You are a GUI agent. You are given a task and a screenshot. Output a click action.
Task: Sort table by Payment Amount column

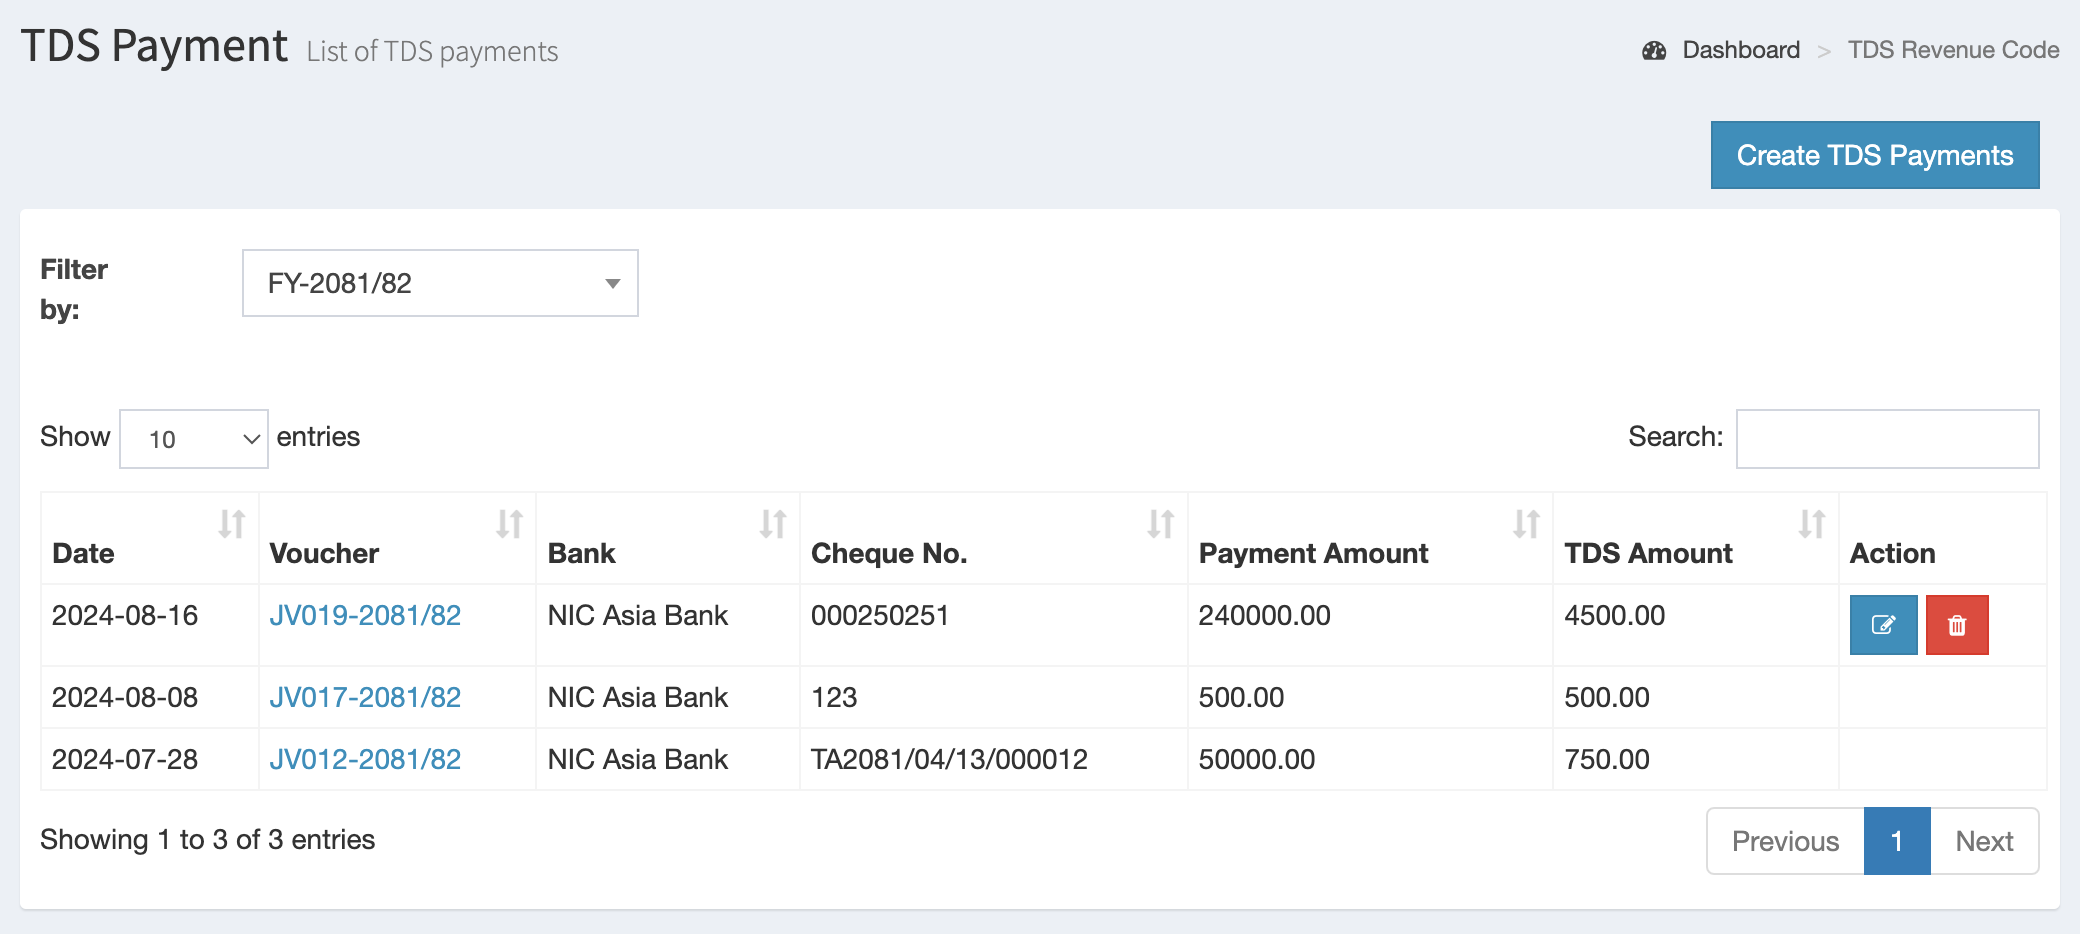coord(1370,538)
